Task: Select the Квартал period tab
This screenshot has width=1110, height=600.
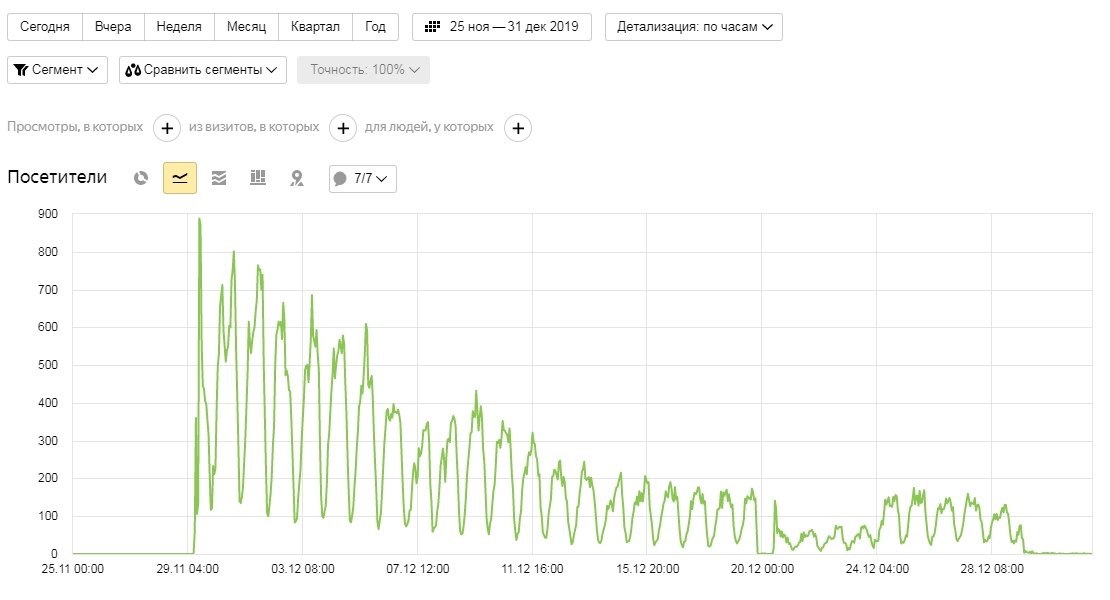Action: [315, 27]
